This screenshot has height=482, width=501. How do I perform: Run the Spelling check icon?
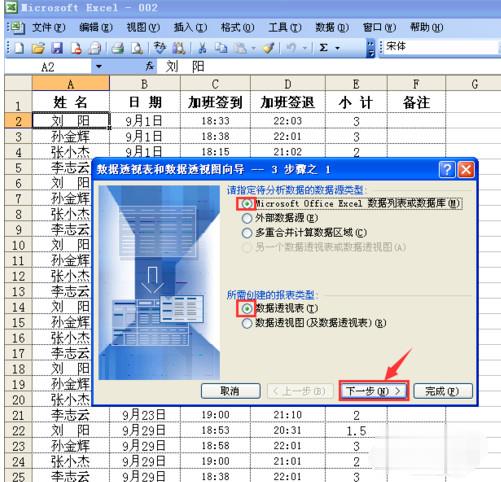[x=160, y=48]
